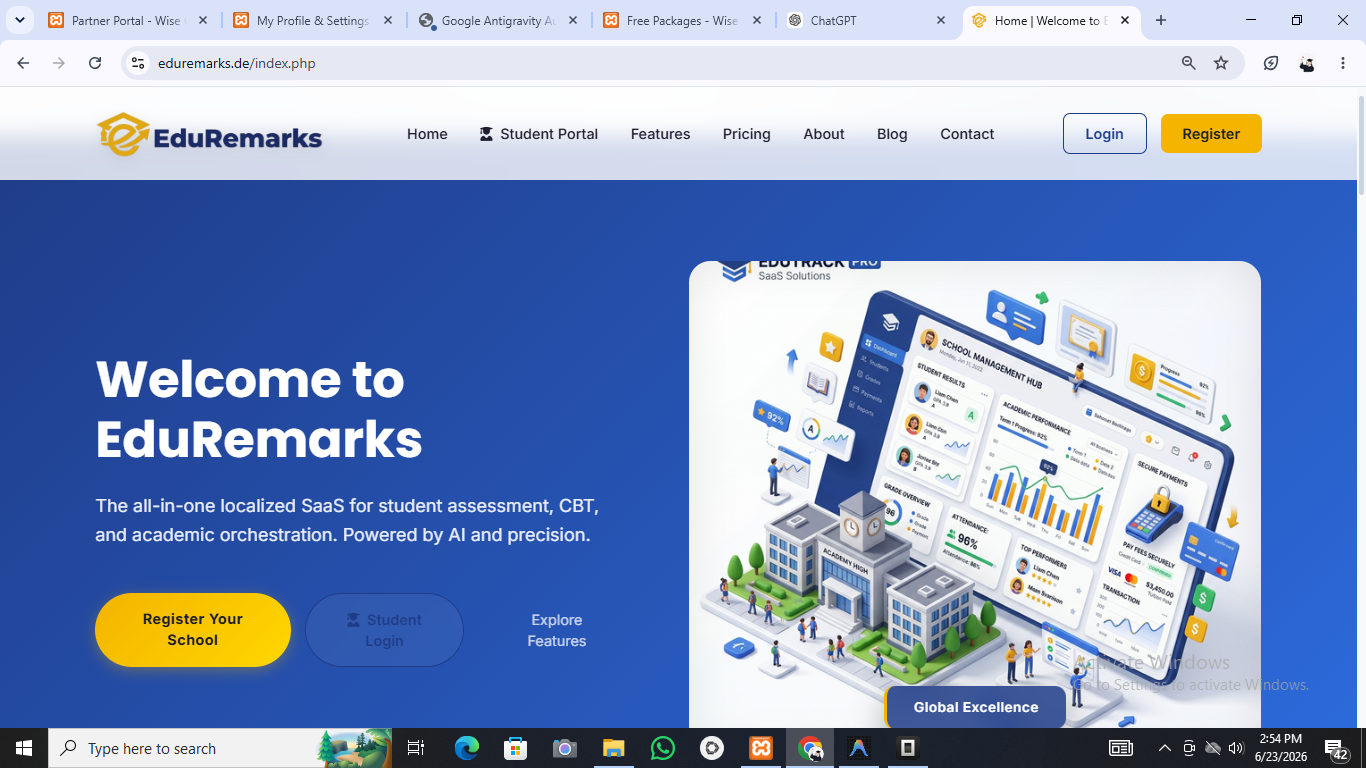1366x768 pixels.
Task: Close the Partner Portal tab
Action: point(203,20)
